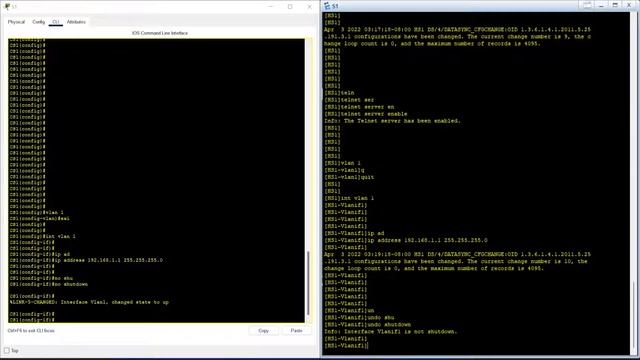640x360 pixels.
Task: Click the '[HS1]vlan 1' line in right terminal
Action: point(342,163)
